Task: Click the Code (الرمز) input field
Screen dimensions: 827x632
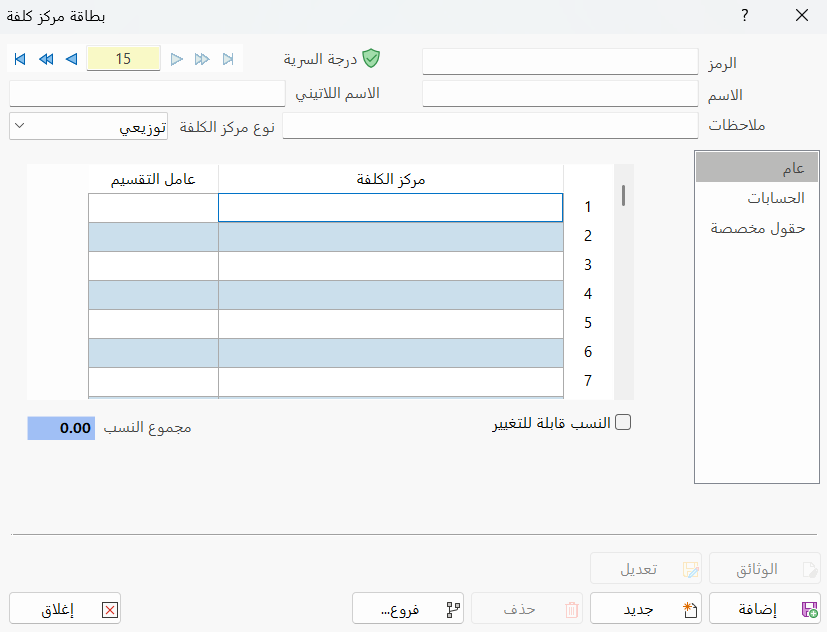Action: coord(560,62)
